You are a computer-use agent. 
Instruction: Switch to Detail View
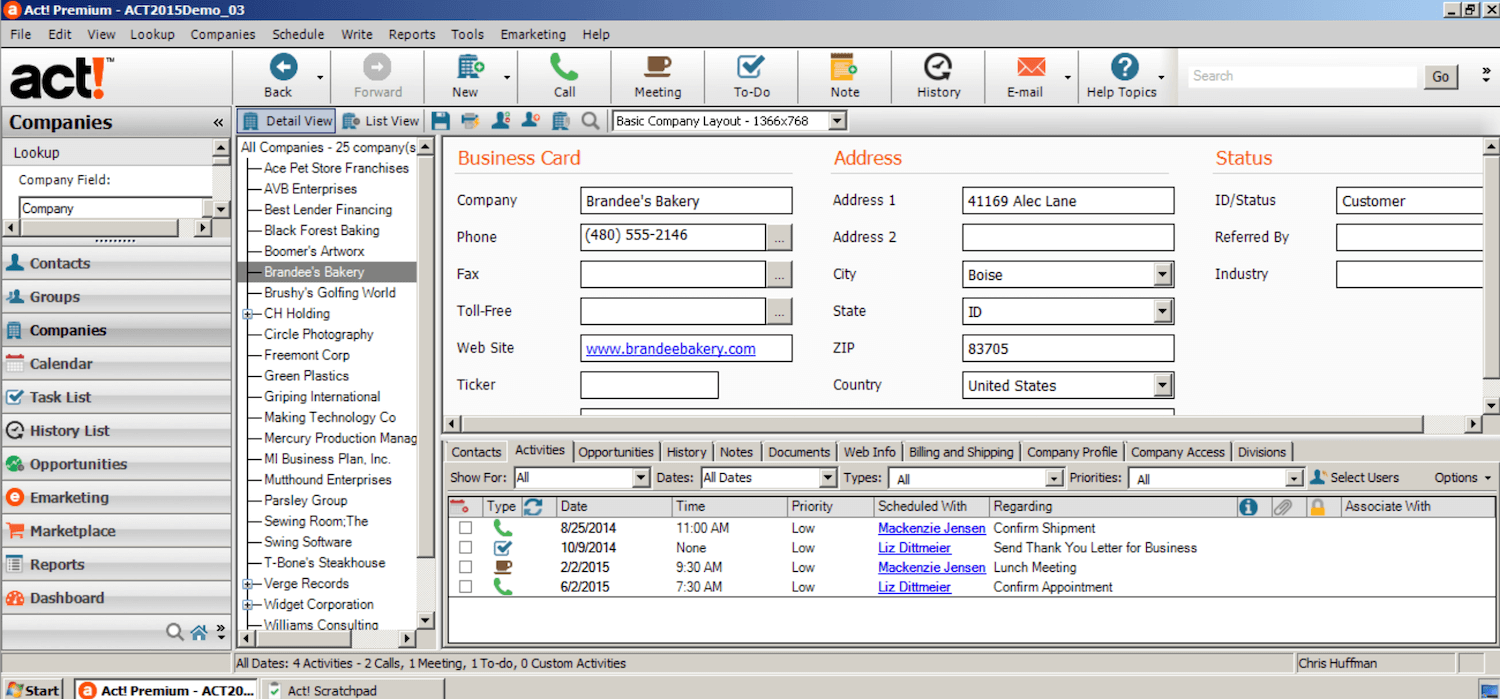pos(287,121)
